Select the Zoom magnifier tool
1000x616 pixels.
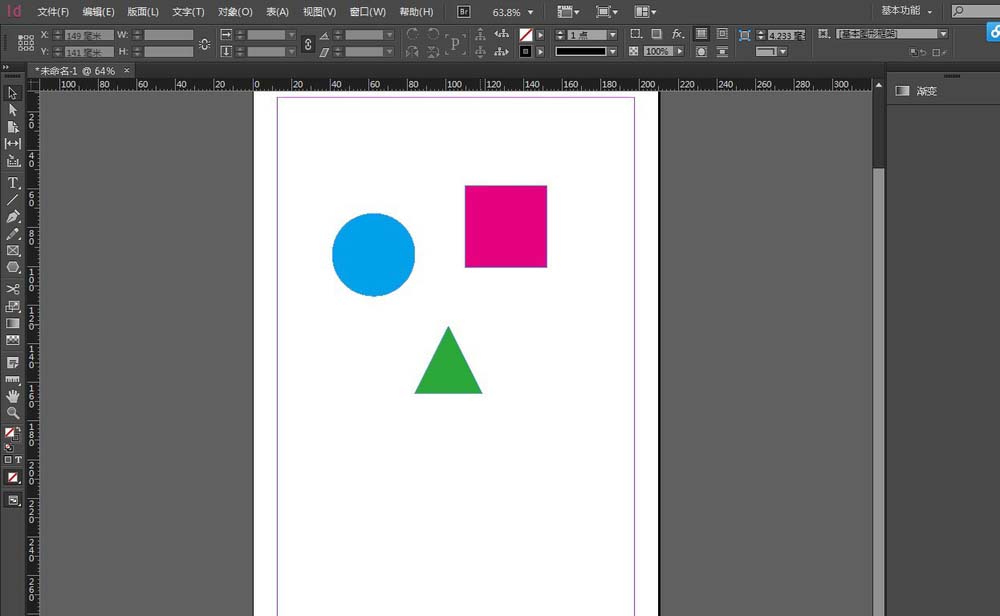[13, 413]
